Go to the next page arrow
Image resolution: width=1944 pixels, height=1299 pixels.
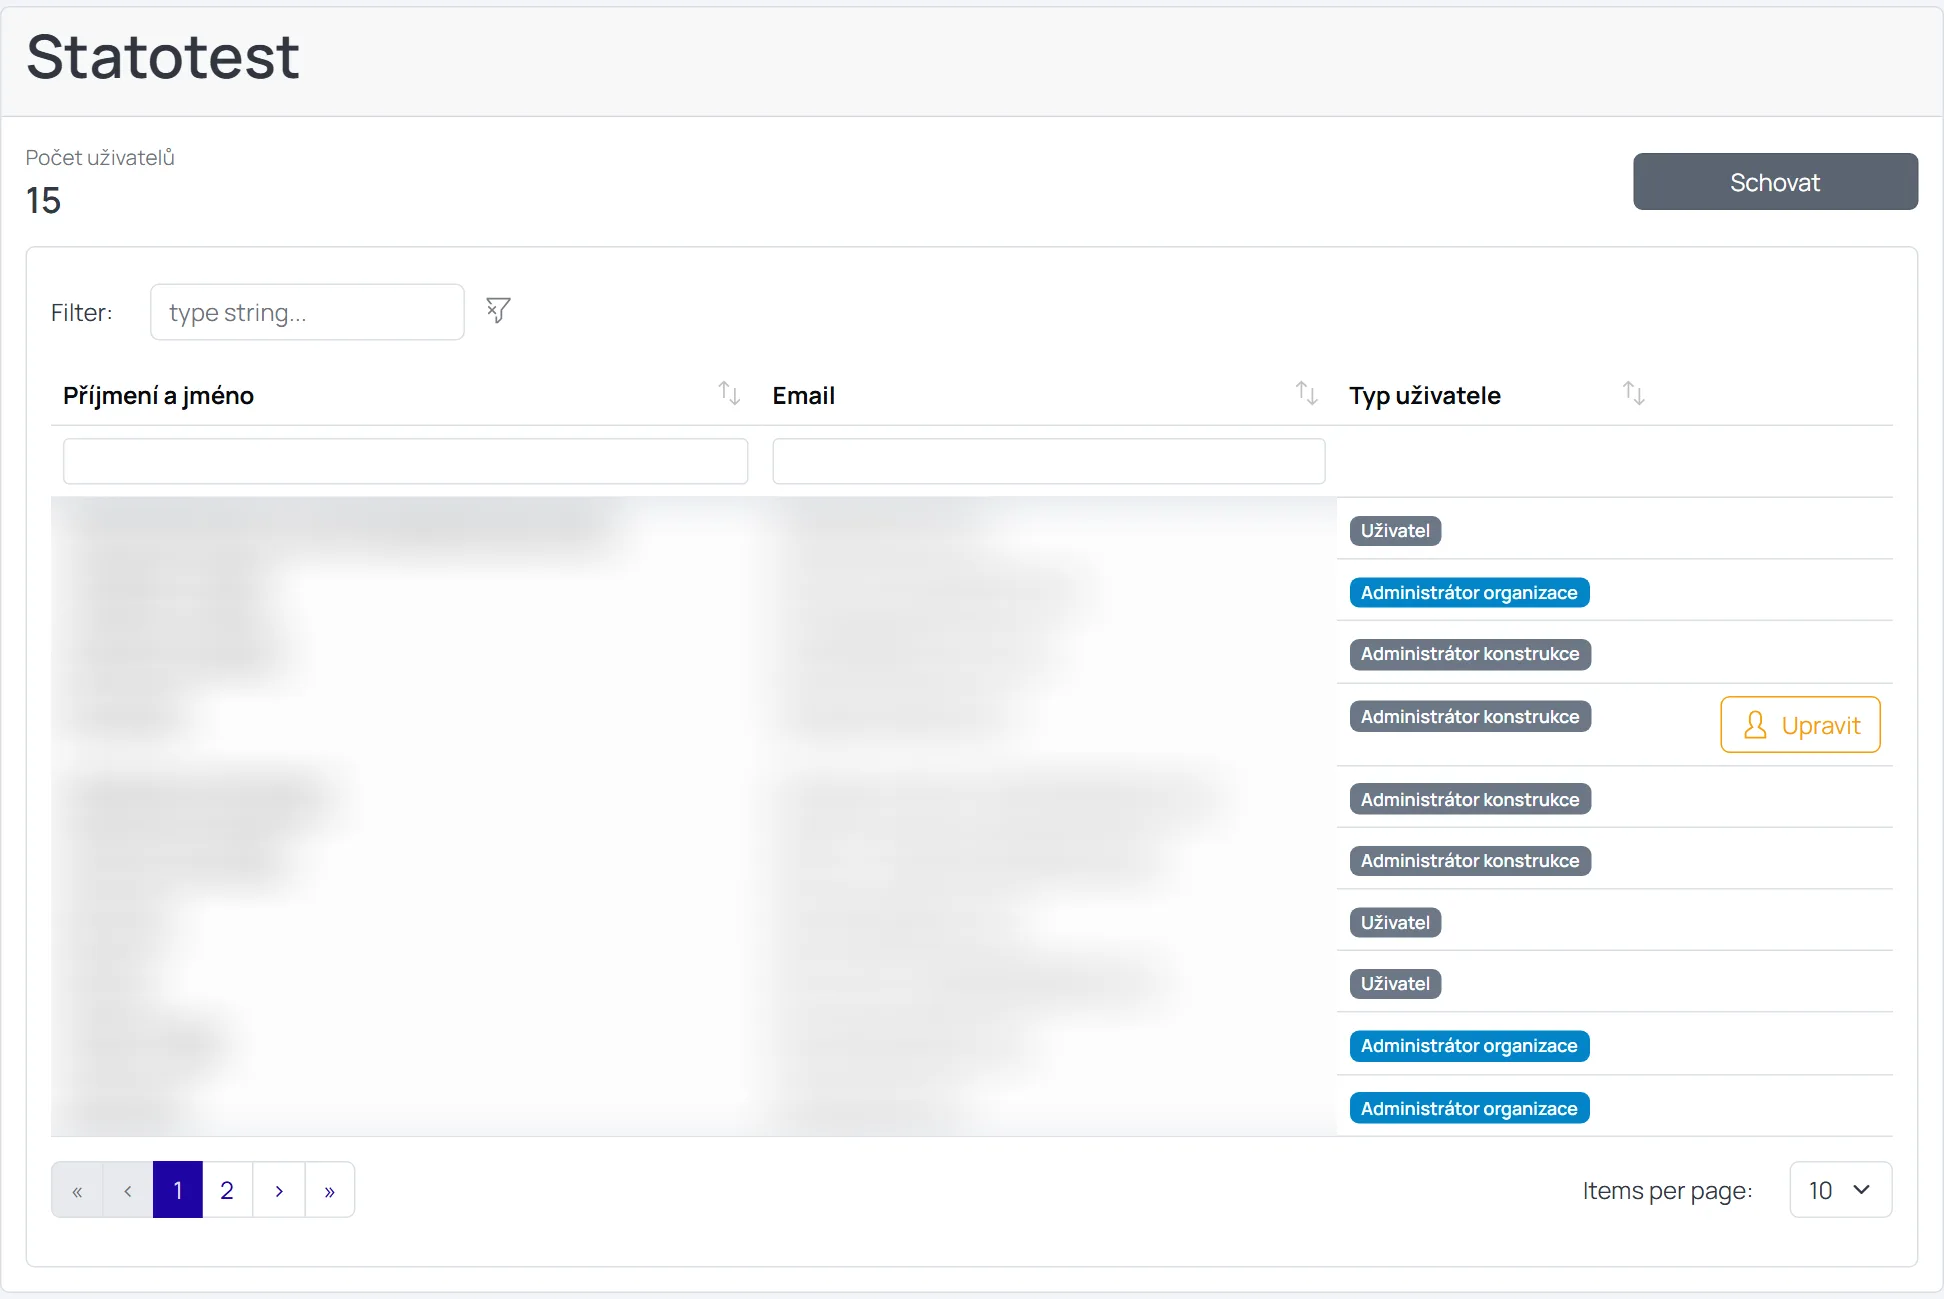(279, 1190)
